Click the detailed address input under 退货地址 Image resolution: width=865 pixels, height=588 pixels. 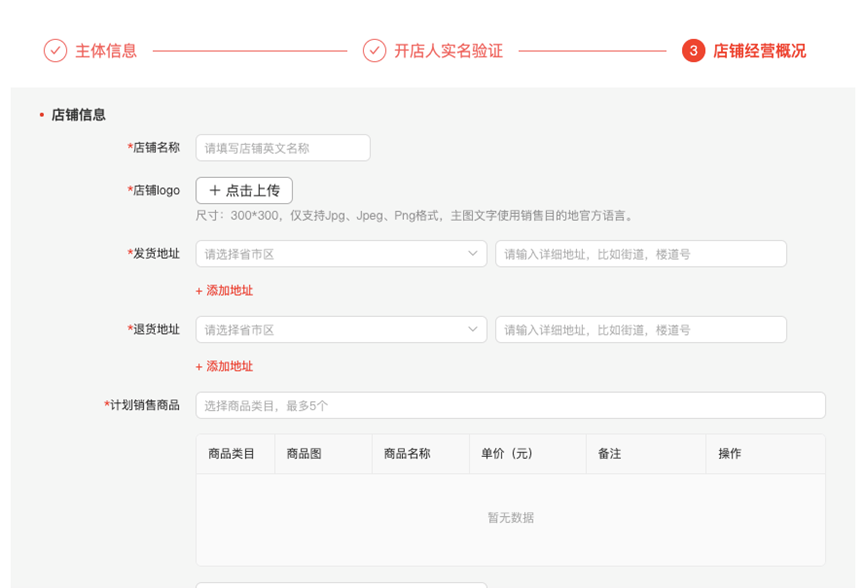[640, 329]
